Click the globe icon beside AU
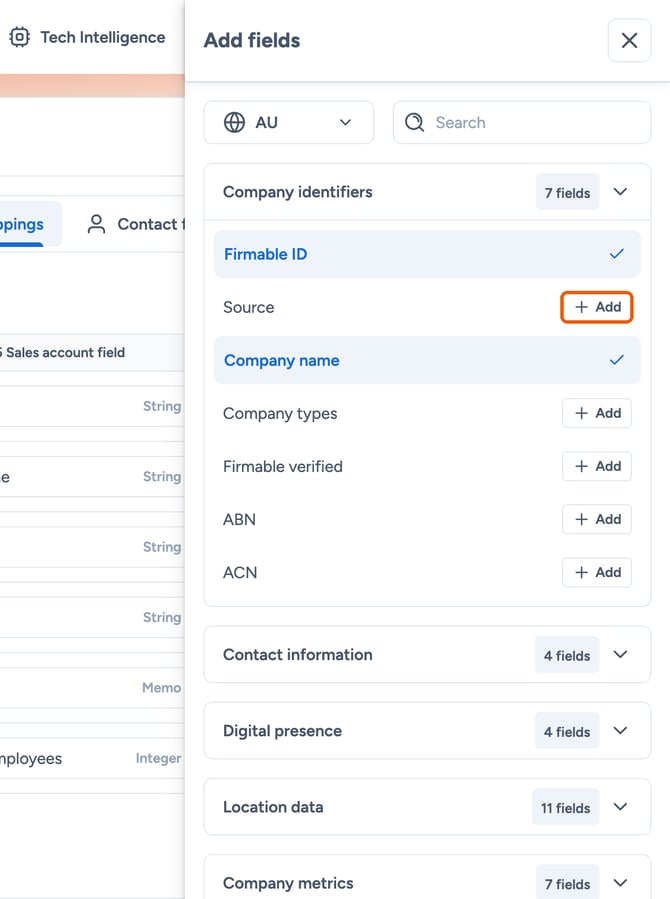Viewport: 670px width, 899px height. 234,122
